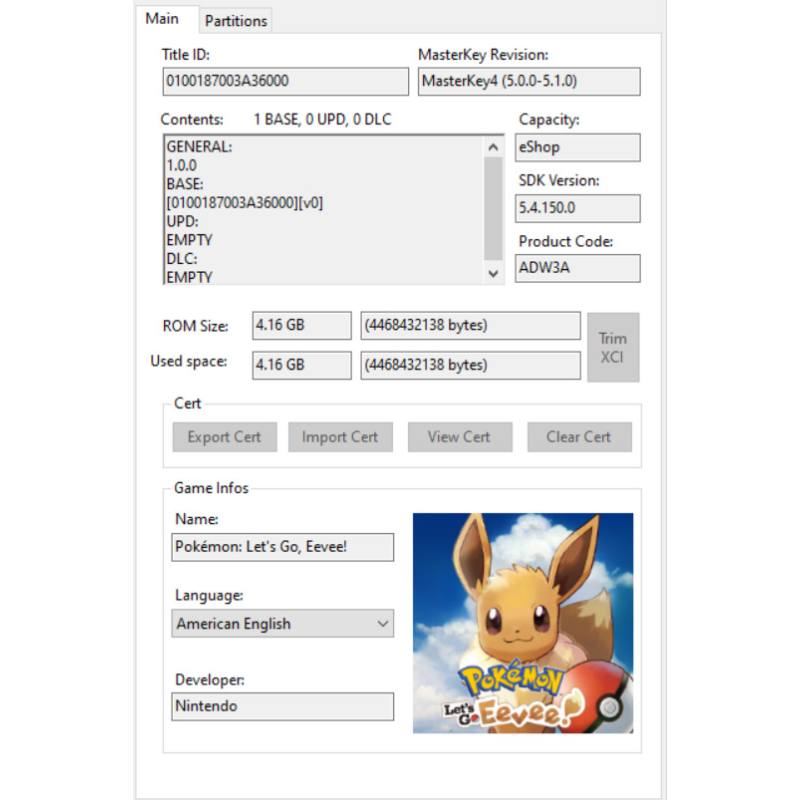Click Clear Cert
The width and height of the screenshot is (800, 800).
[579, 437]
